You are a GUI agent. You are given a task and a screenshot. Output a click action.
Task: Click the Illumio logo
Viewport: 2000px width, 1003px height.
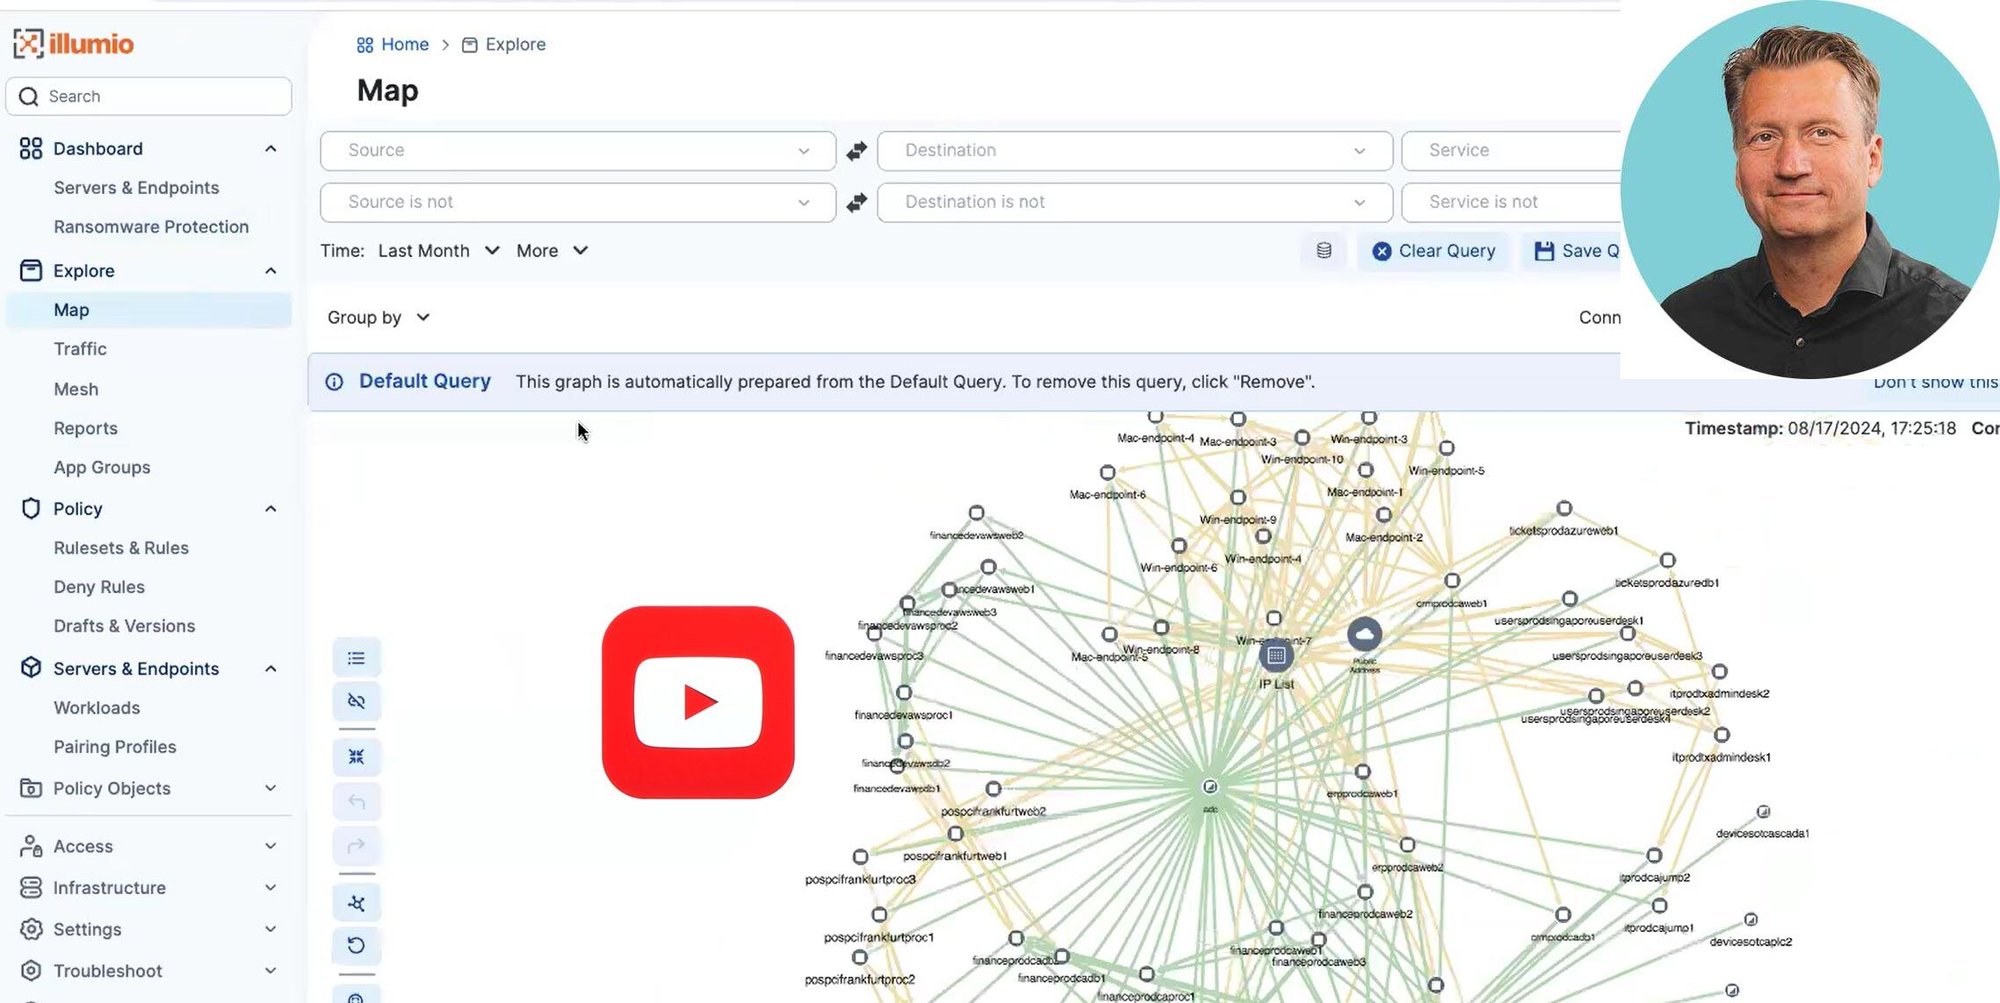tap(73, 44)
